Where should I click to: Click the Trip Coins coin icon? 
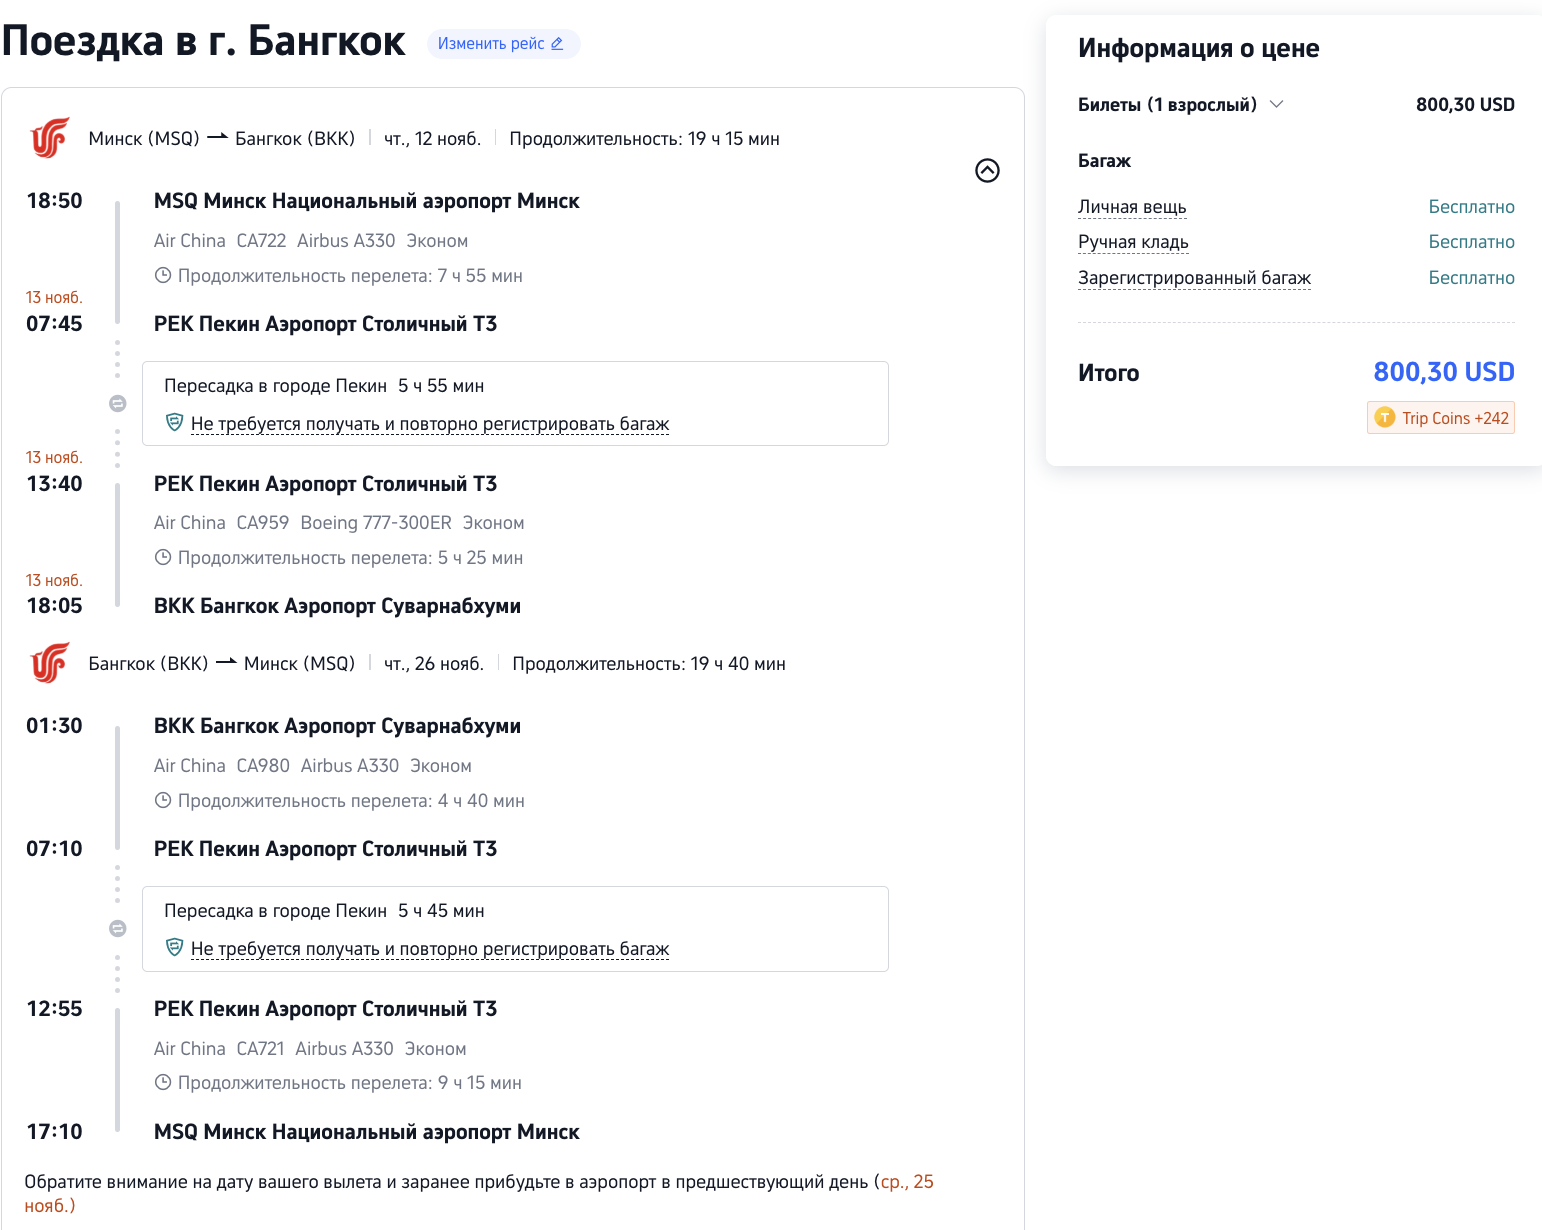click(1384, 418)
